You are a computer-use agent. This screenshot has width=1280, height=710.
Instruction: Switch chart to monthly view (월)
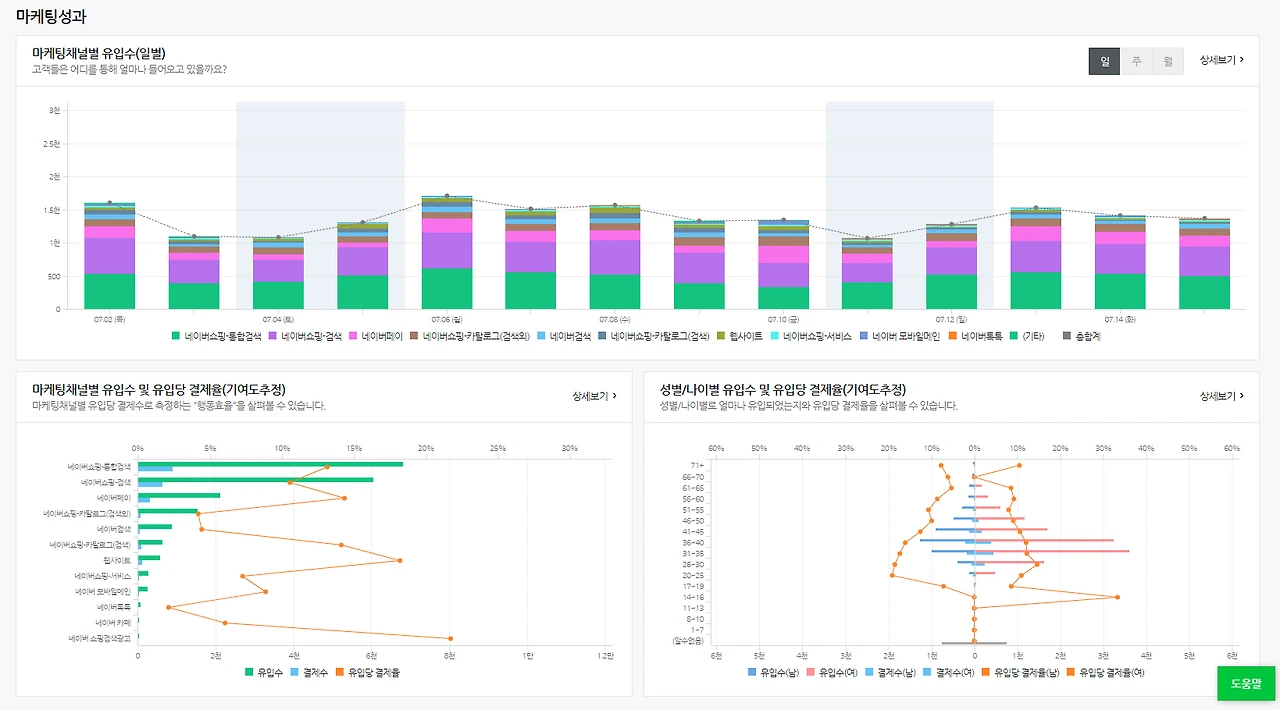click(1168, 61)
